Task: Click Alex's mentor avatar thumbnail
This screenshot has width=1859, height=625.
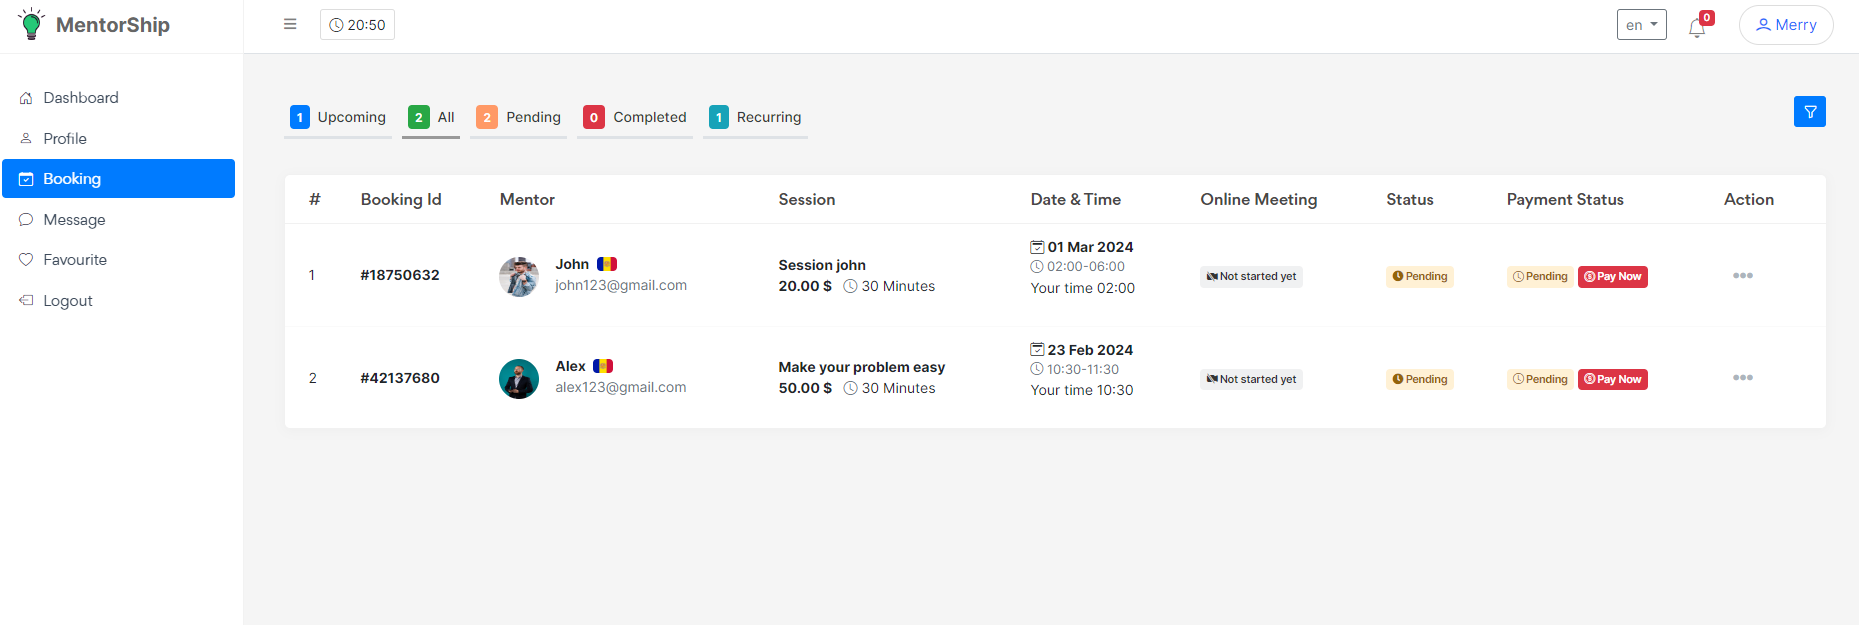Action: [518, 379]
